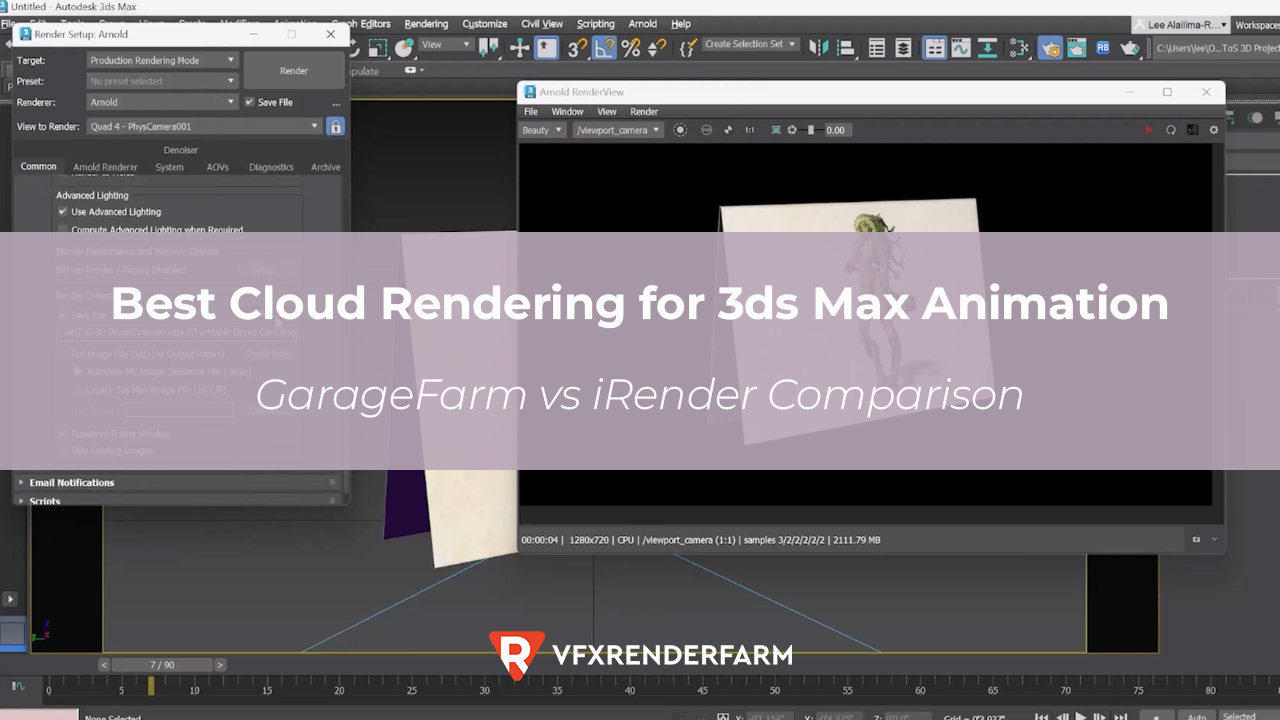Click the selection region rectangle icon

[x=378, y=47]
